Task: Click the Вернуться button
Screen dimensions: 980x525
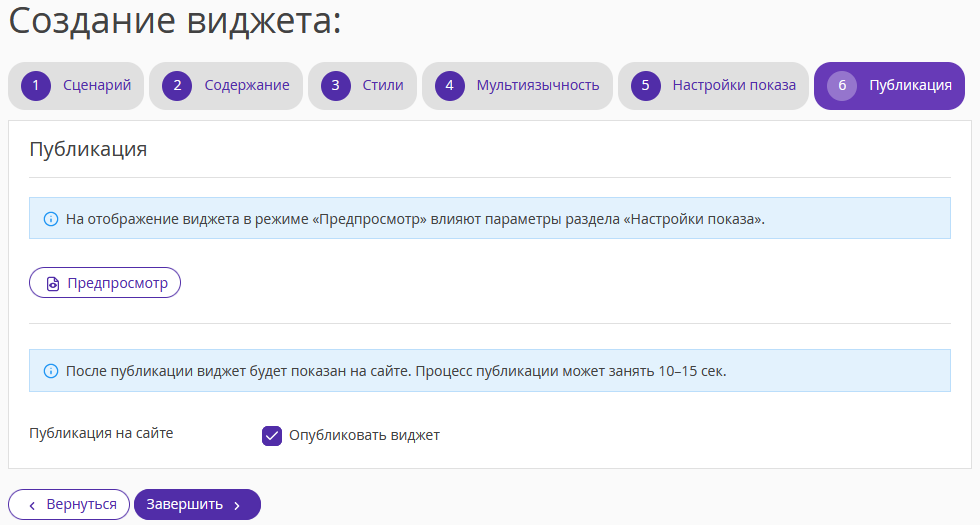Action: pyautogui.click(x=69, y=504)
